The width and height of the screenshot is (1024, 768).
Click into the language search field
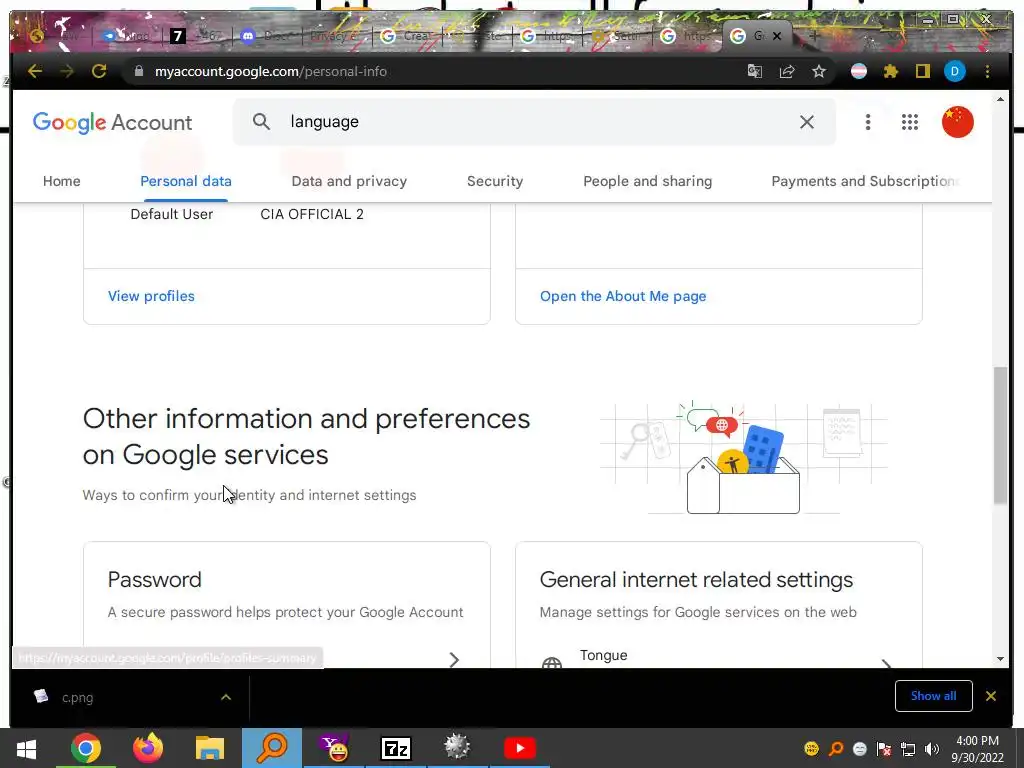[x=536, y=121]
